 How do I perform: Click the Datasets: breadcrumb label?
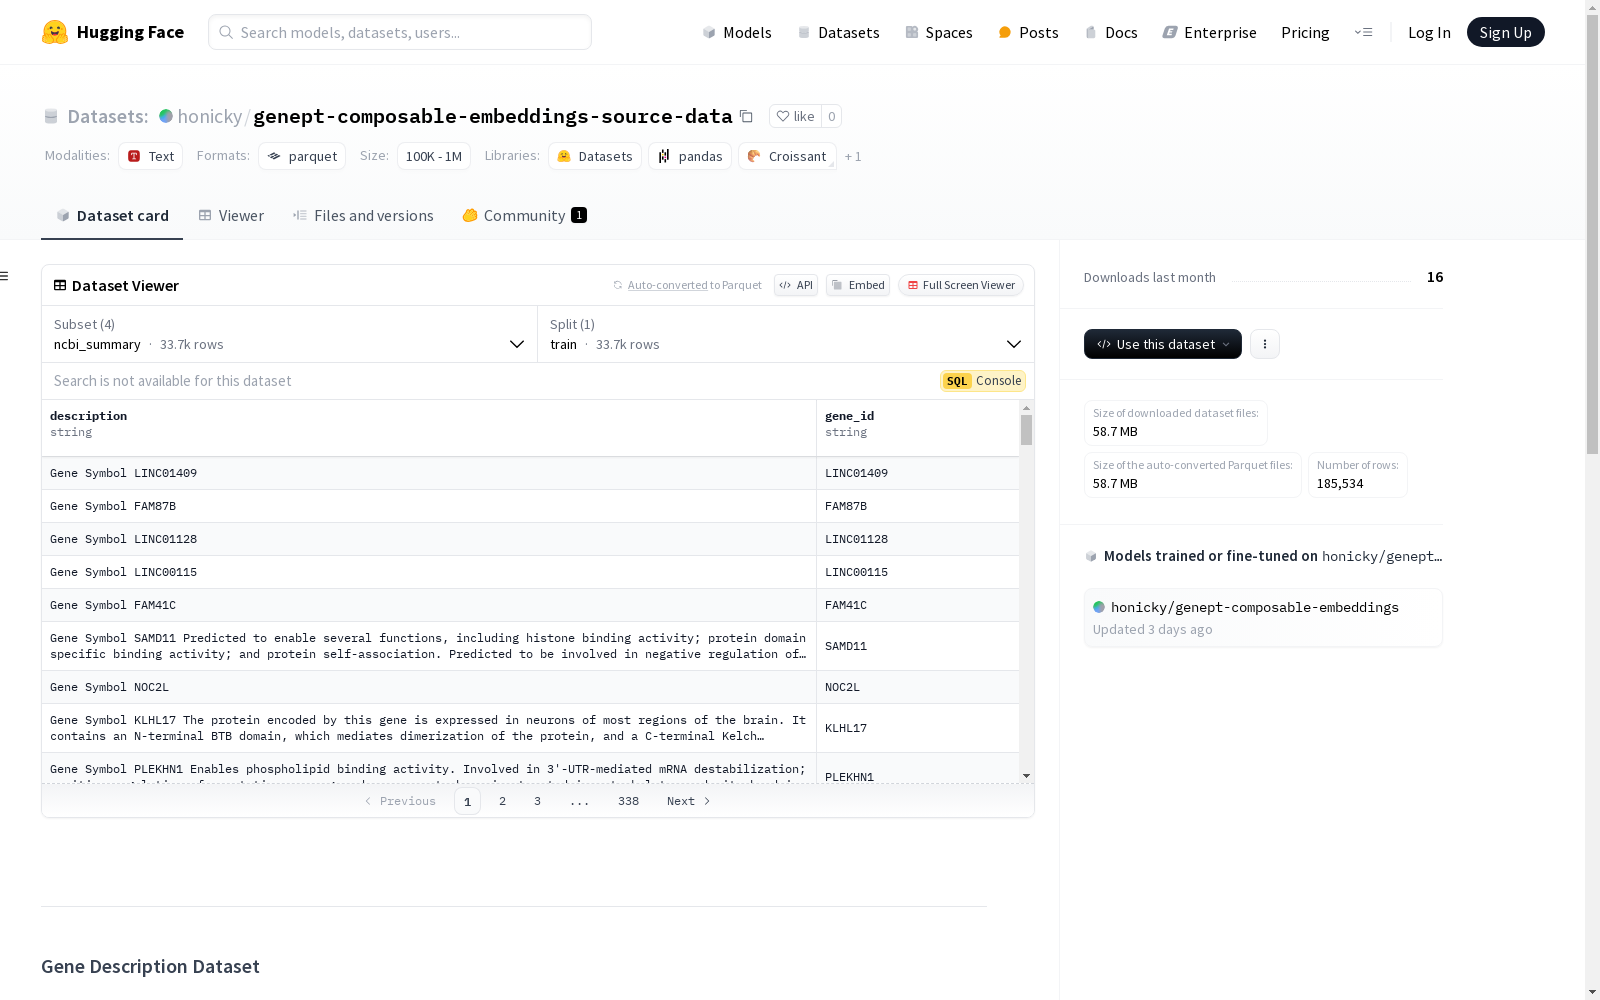(108, 116)
